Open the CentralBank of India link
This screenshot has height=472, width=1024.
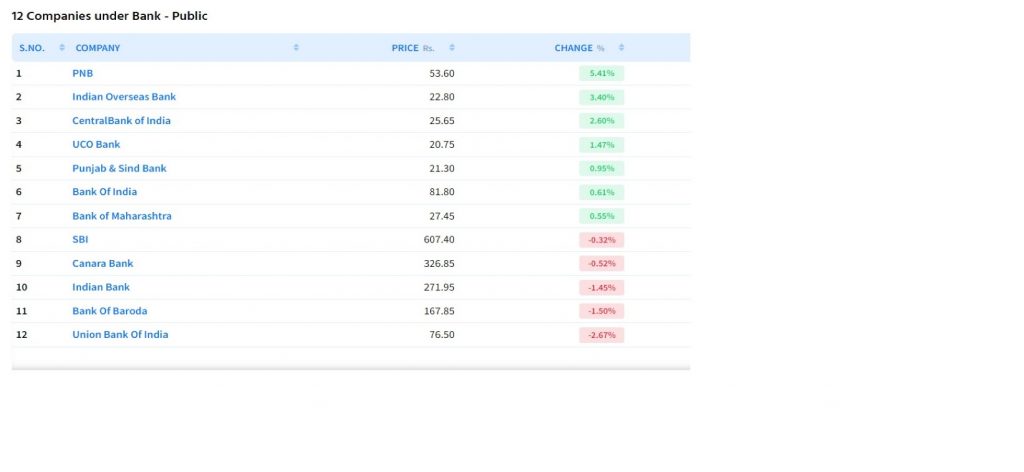(121, 121)
